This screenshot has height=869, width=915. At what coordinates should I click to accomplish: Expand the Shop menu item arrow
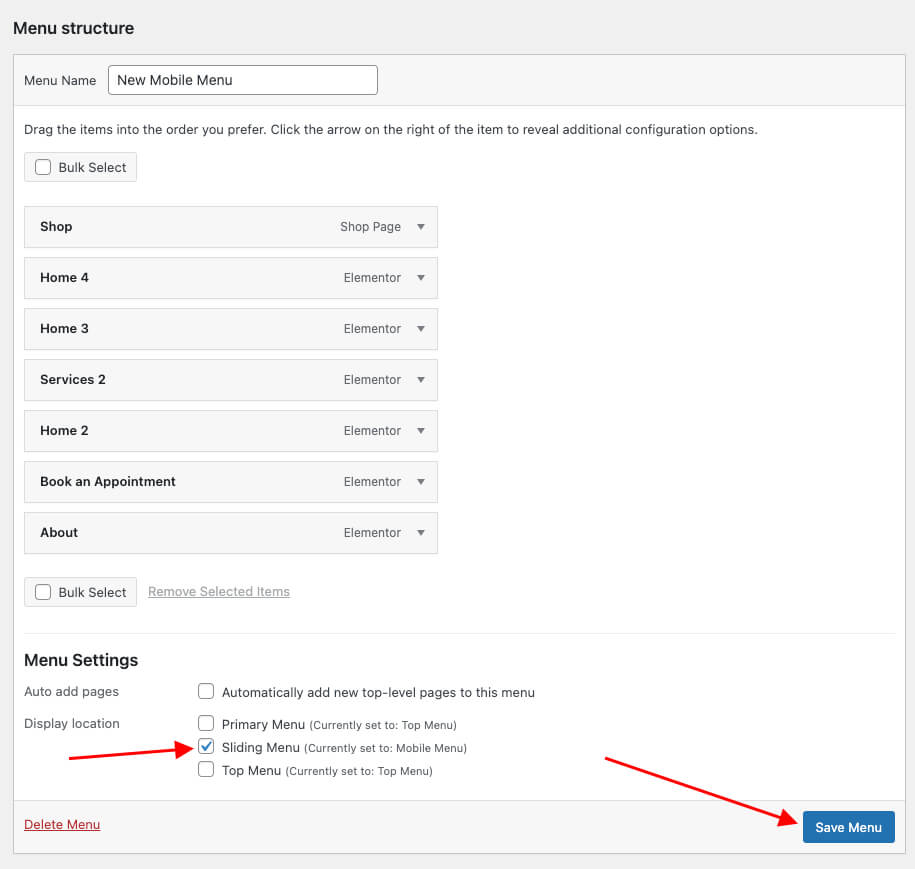pyautogui.click(x=421, y=227)
